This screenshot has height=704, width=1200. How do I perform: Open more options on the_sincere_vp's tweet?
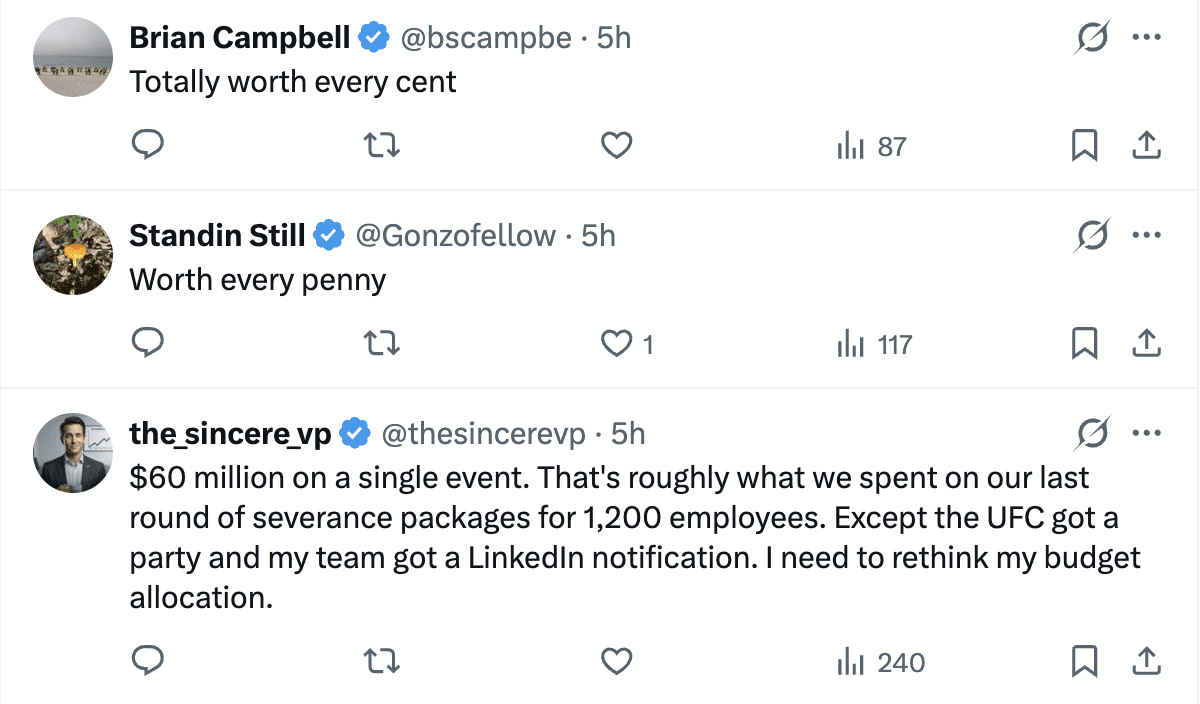(1145, 434)
